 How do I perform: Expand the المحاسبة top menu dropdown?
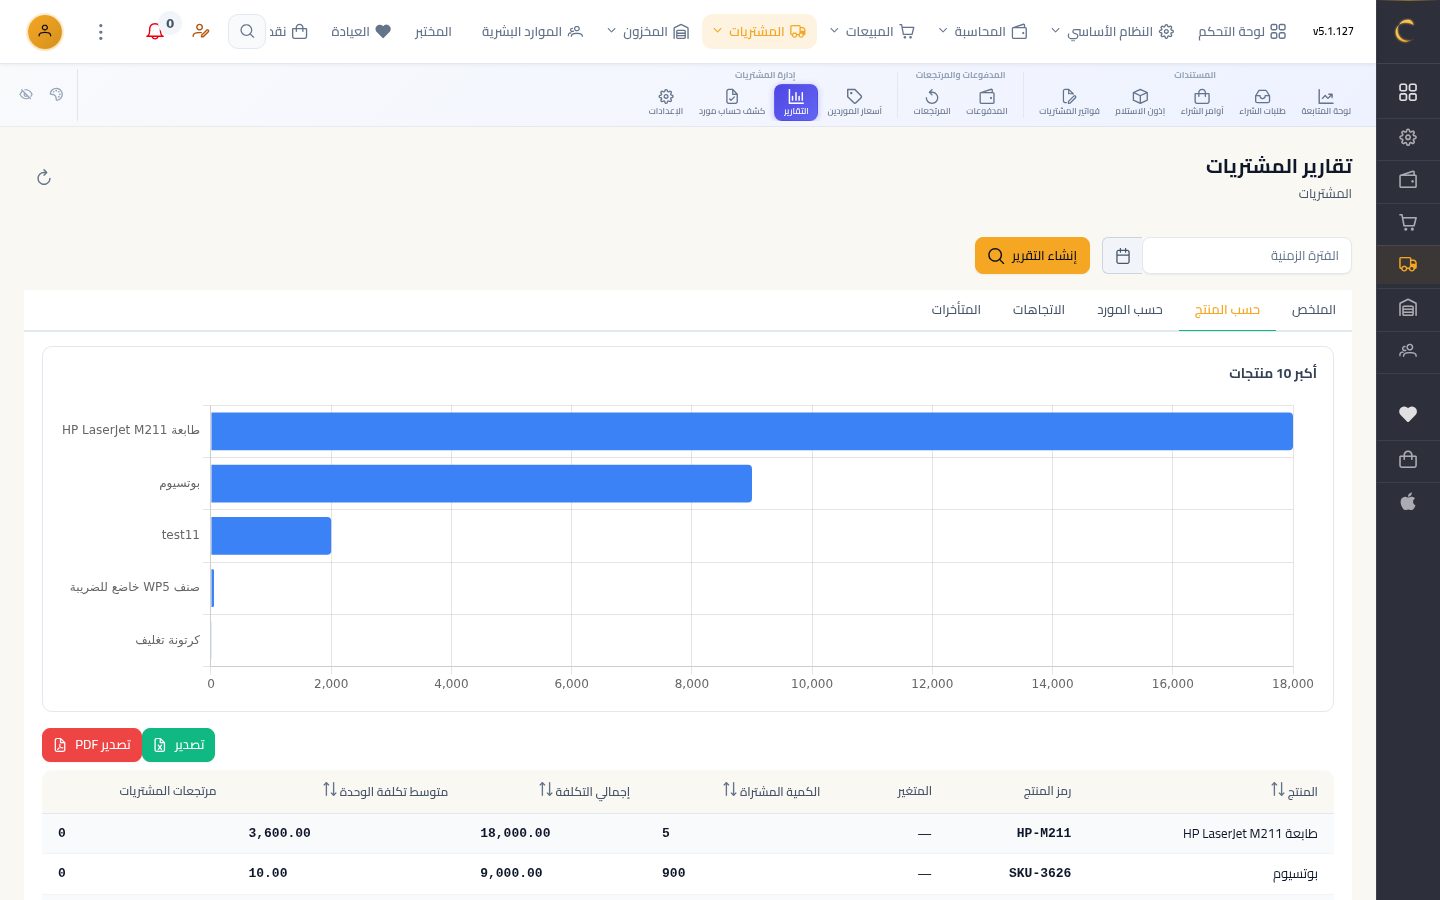[x=982, y=32]
